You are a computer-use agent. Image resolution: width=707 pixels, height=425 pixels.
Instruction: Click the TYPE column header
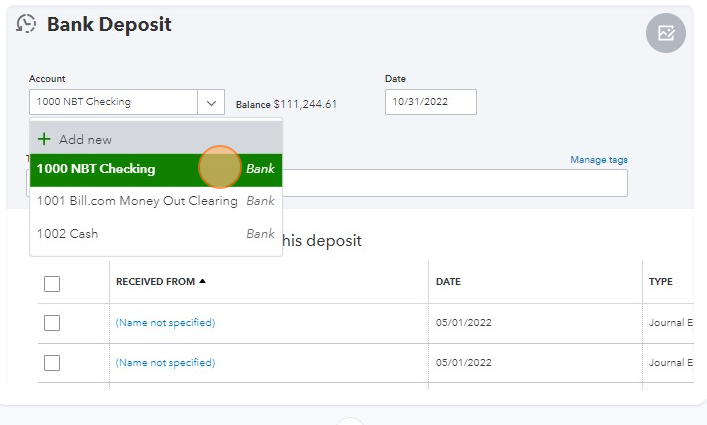[x=661, y=282]
